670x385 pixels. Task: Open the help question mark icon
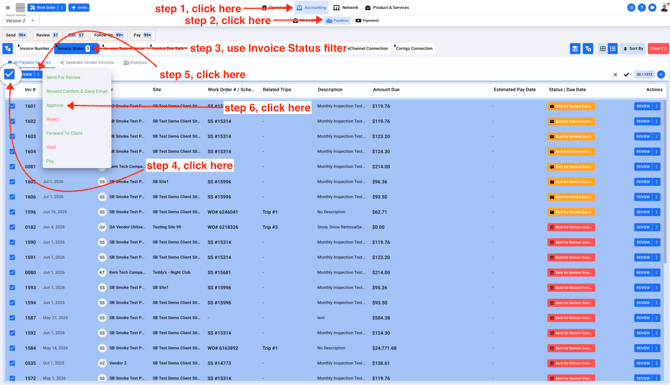coord(641,8)
